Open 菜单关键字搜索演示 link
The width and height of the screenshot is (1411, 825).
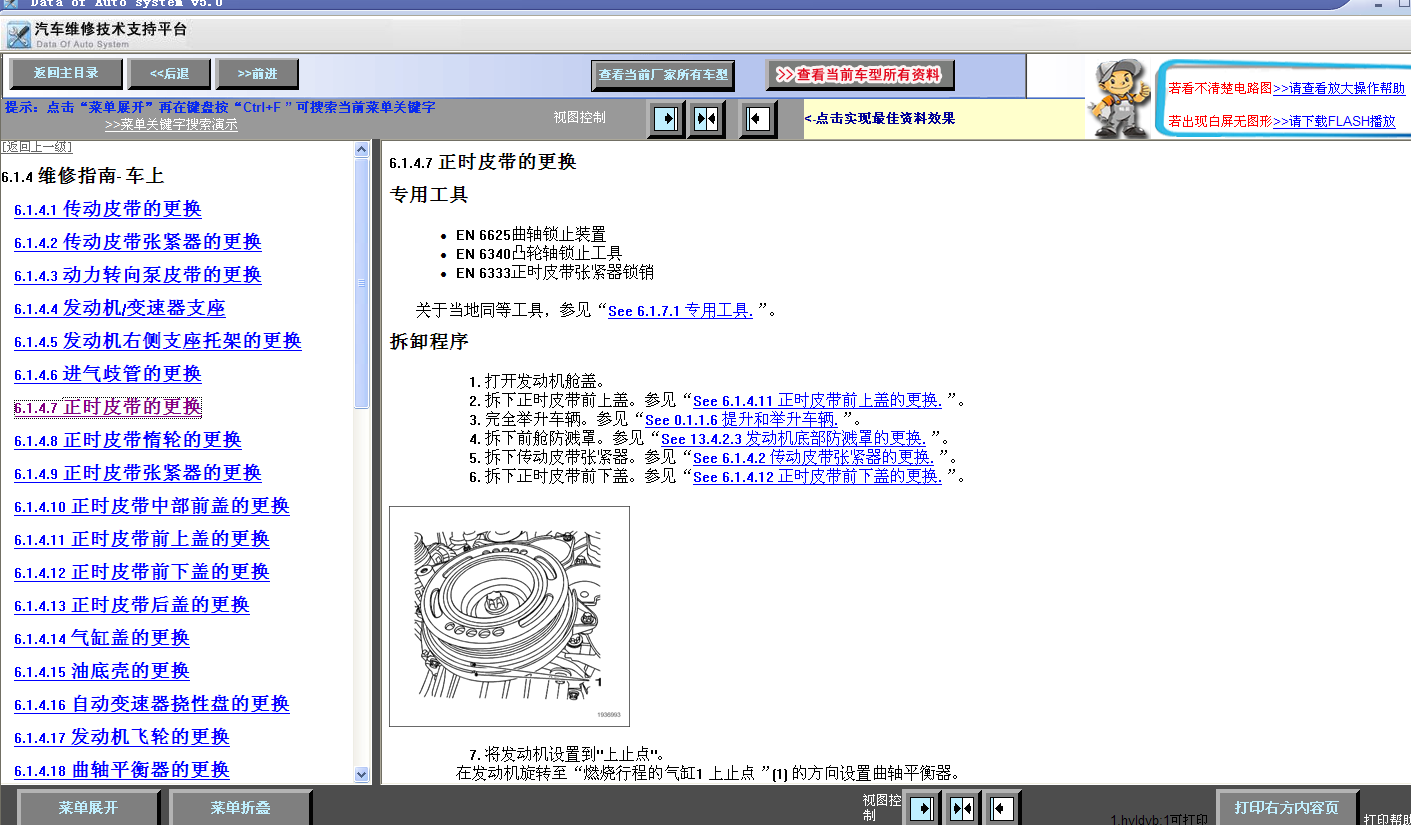tap(171, 125)
